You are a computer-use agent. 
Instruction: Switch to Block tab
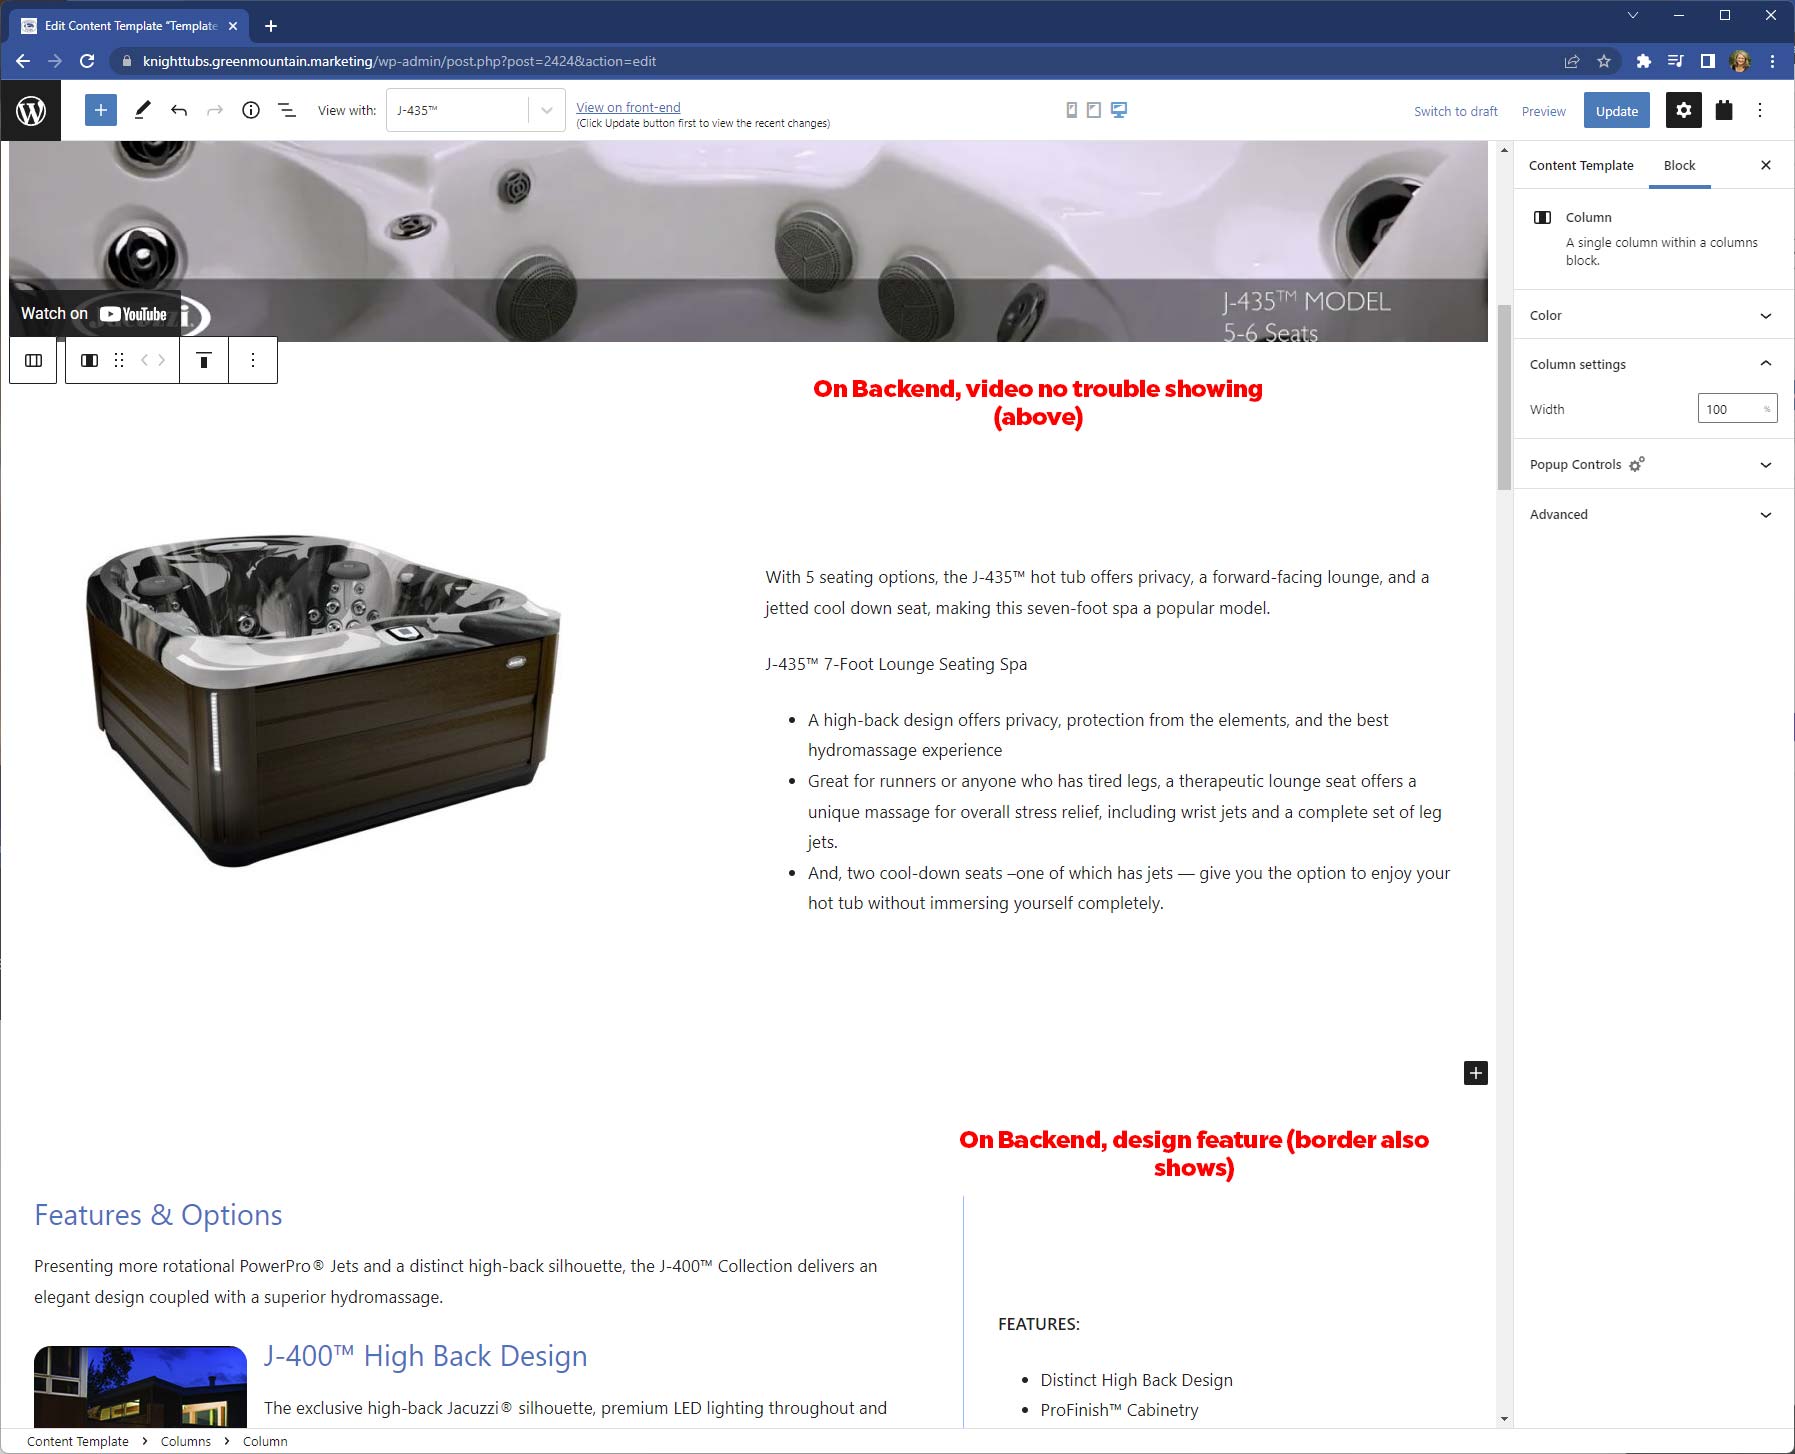(x=1680, y=165)
